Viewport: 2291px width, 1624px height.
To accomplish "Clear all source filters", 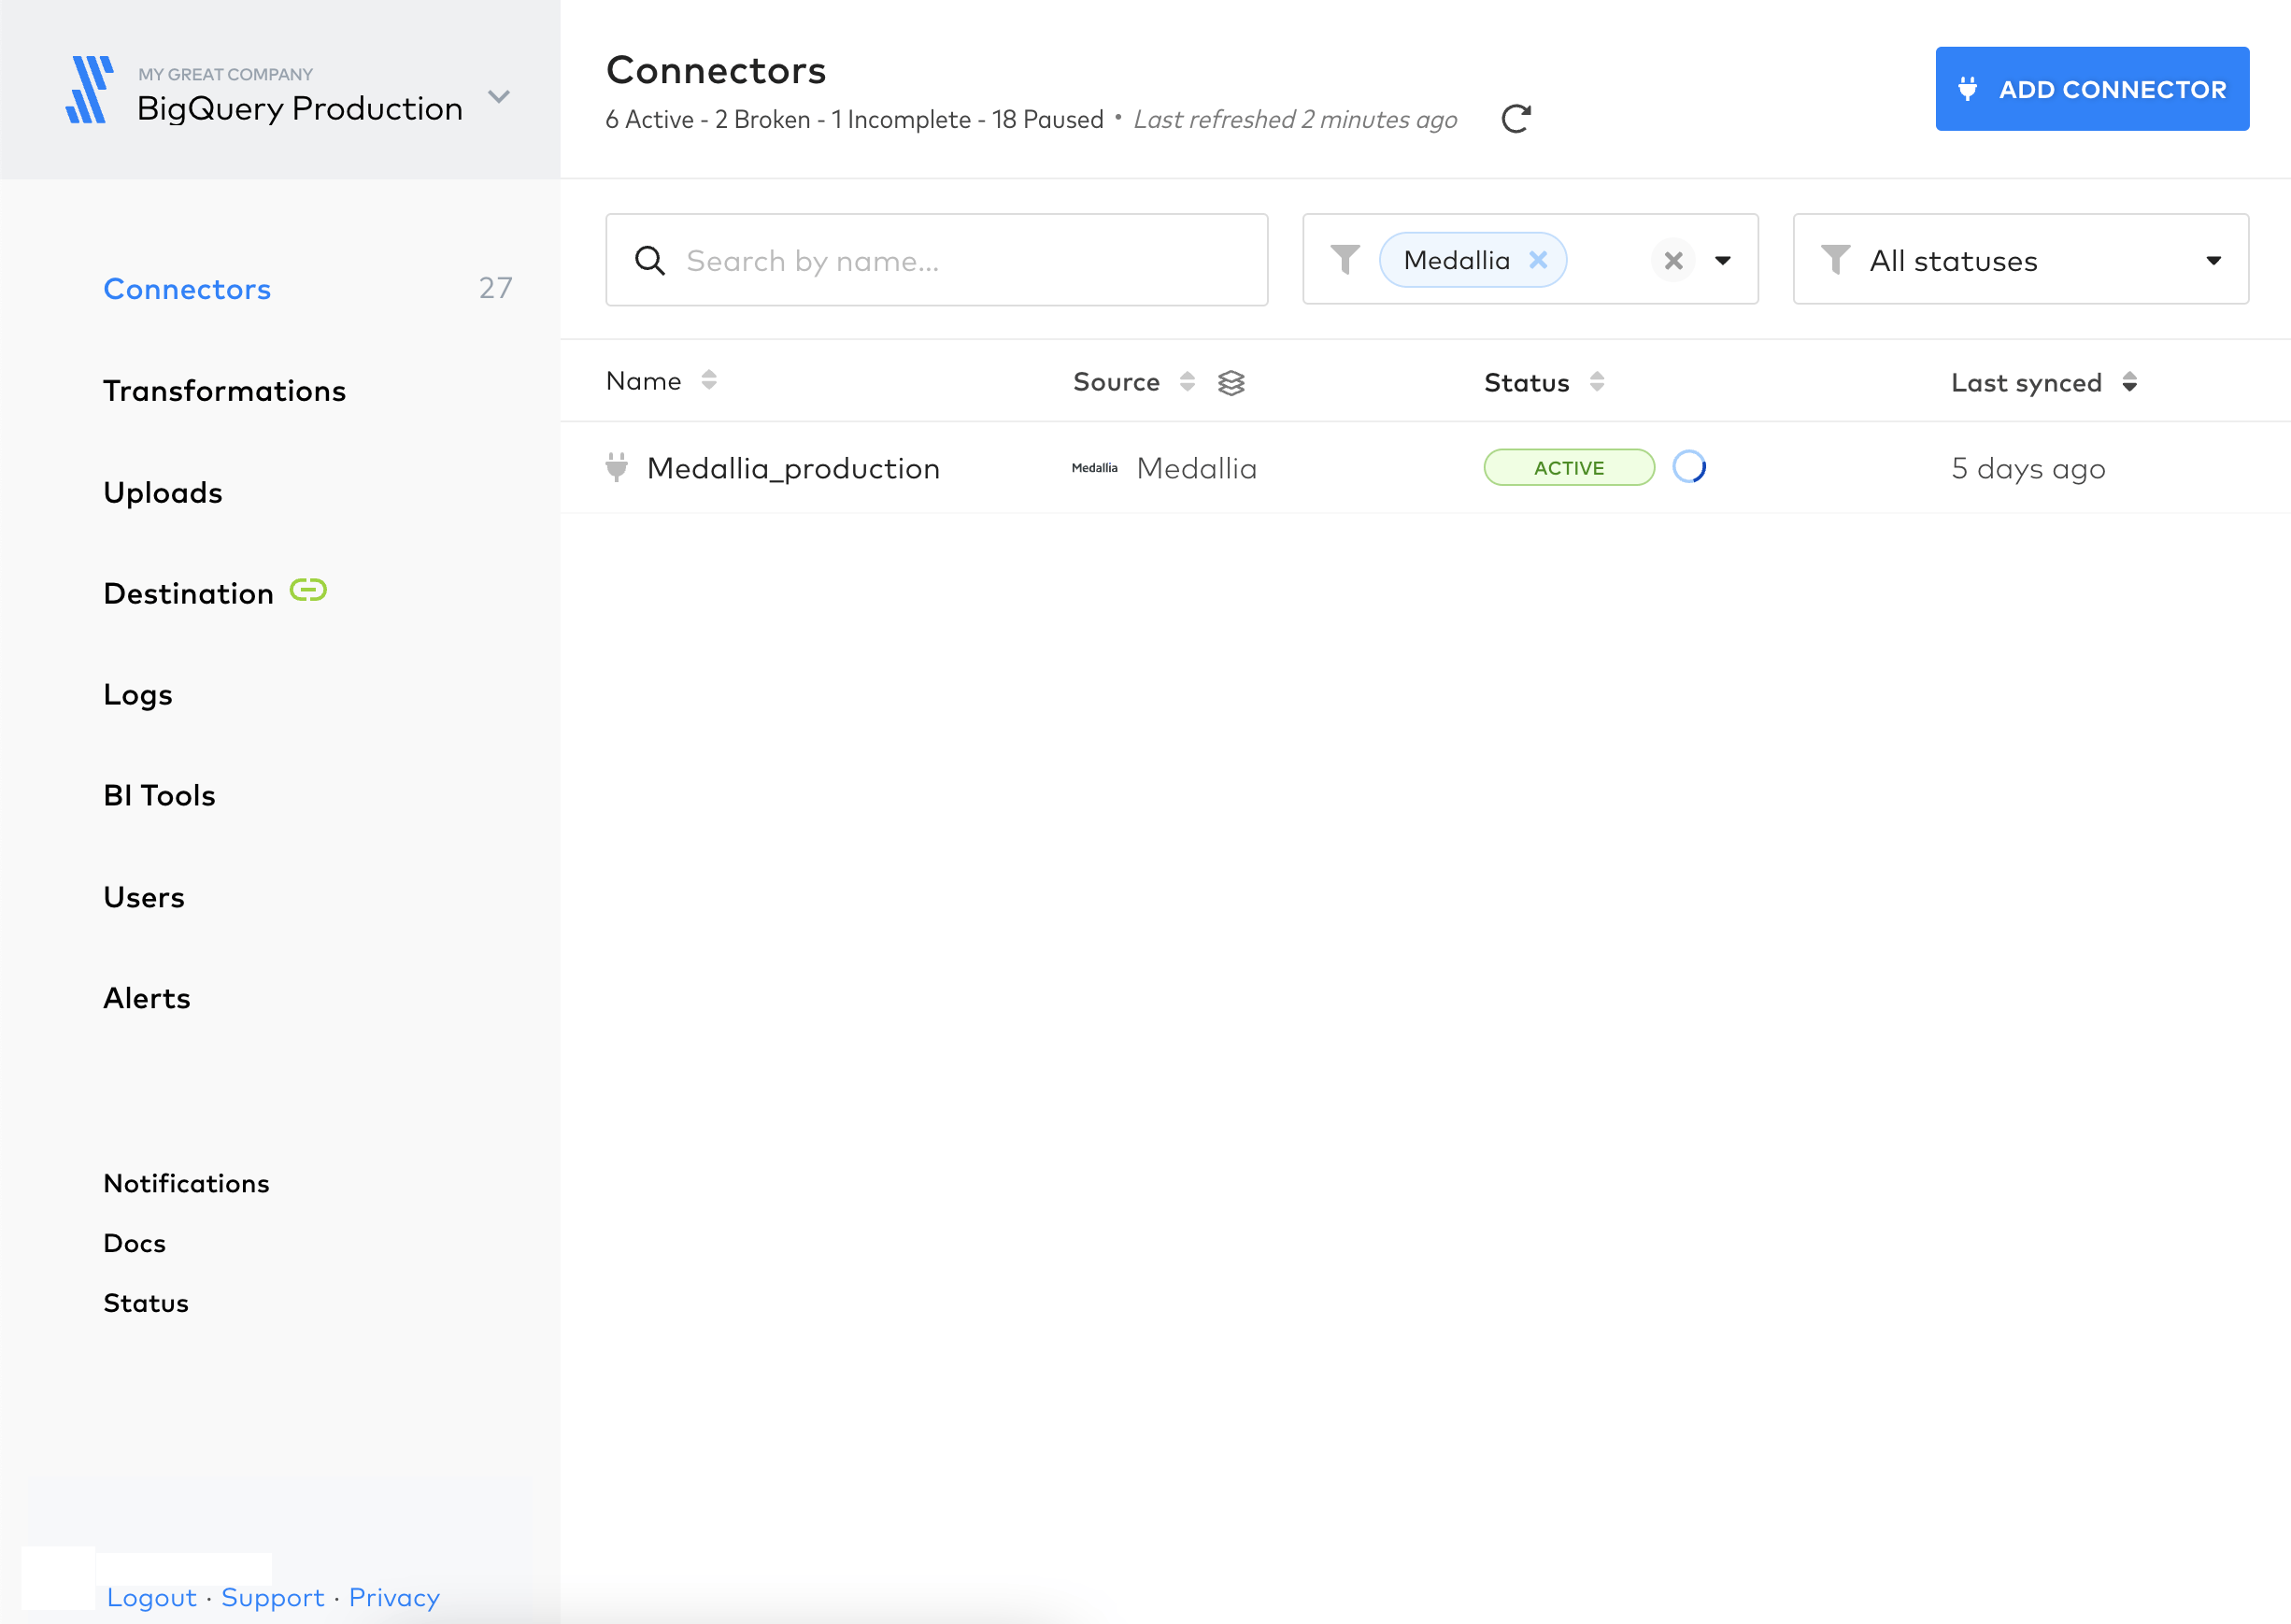I will (1673, 261).
